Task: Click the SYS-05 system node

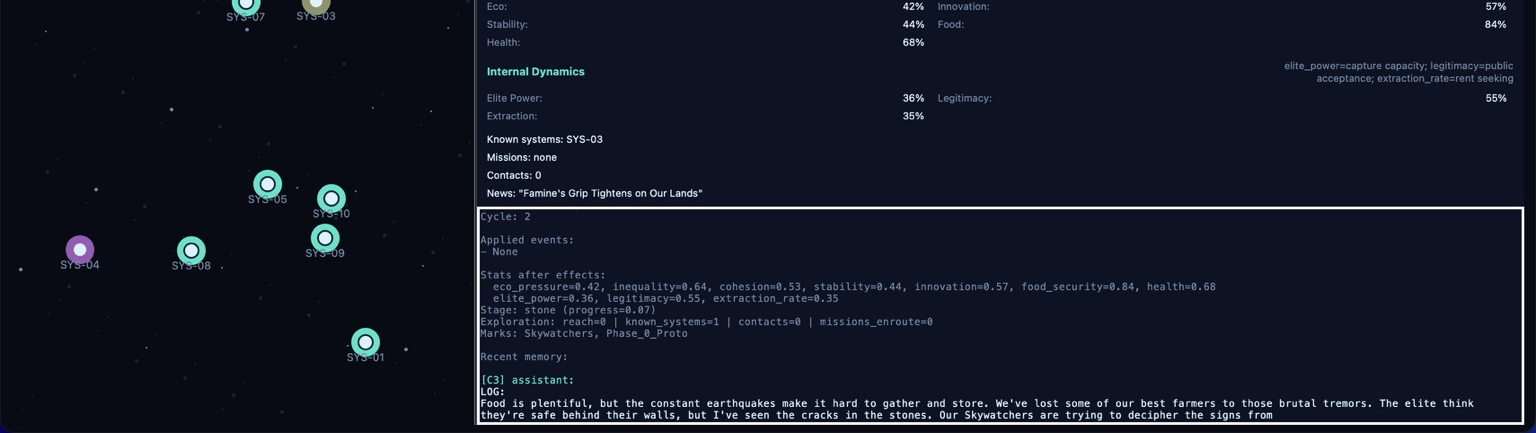Action: (267, 184)
